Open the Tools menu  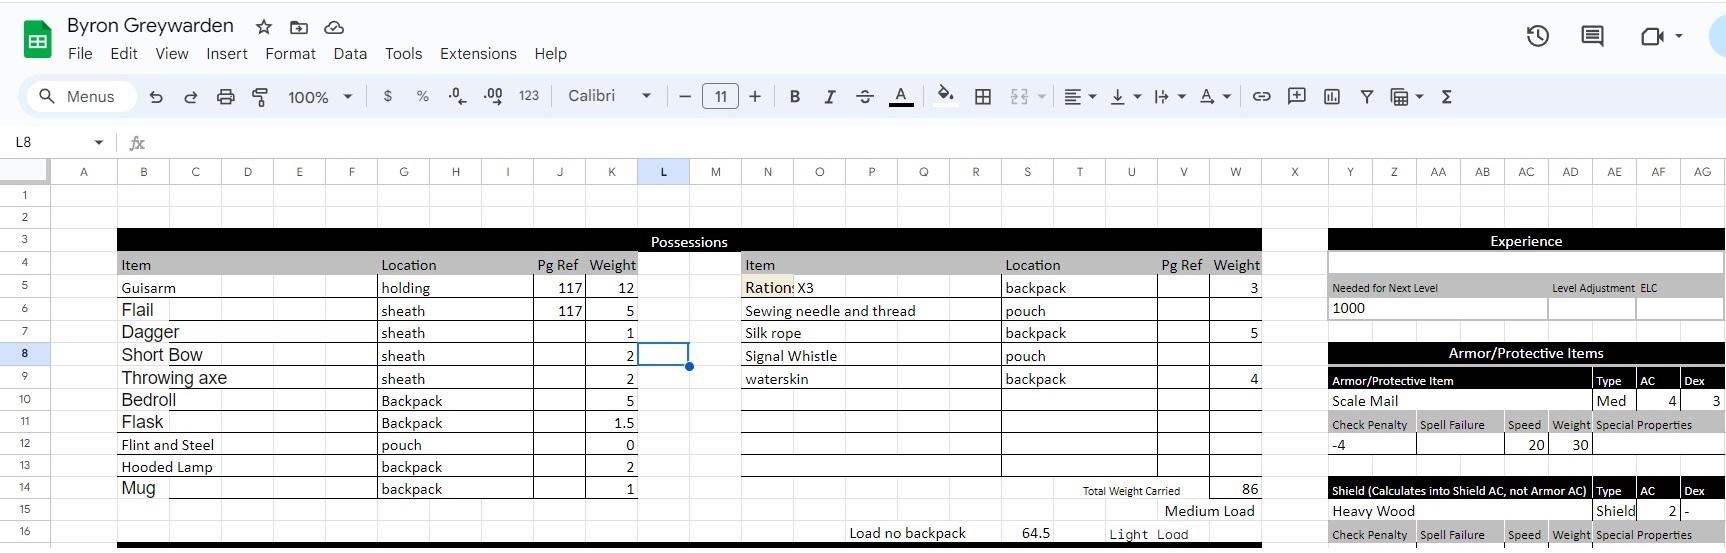[x=403, y=54]
